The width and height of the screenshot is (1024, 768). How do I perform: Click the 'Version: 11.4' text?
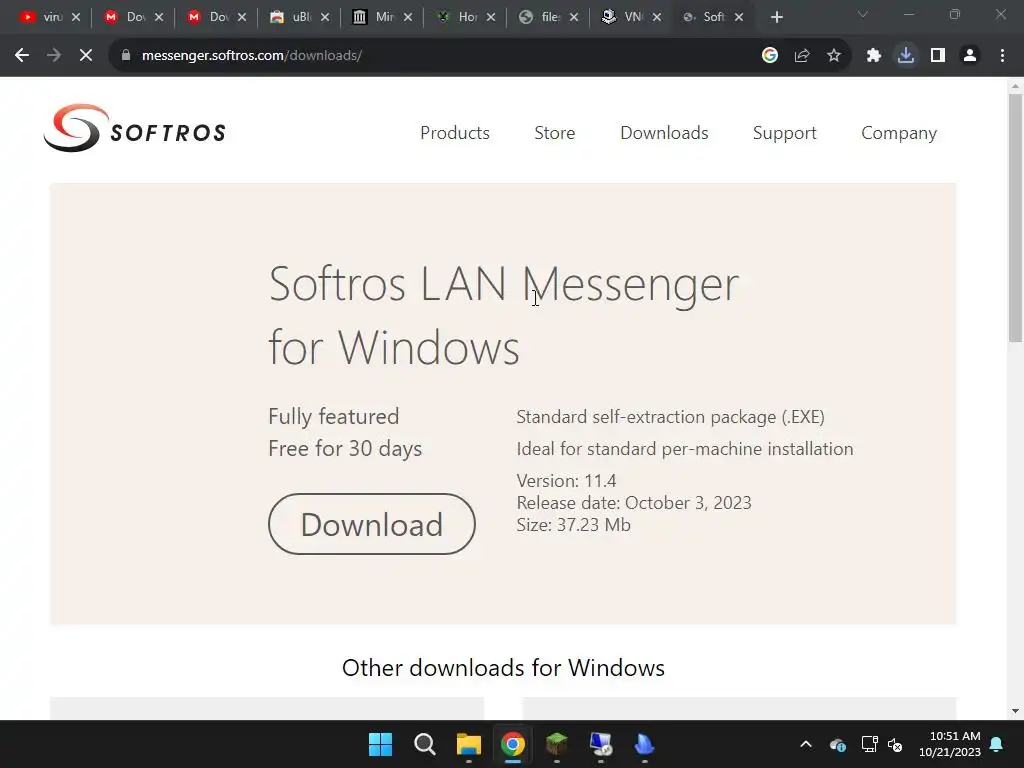[x=566, y=481]
